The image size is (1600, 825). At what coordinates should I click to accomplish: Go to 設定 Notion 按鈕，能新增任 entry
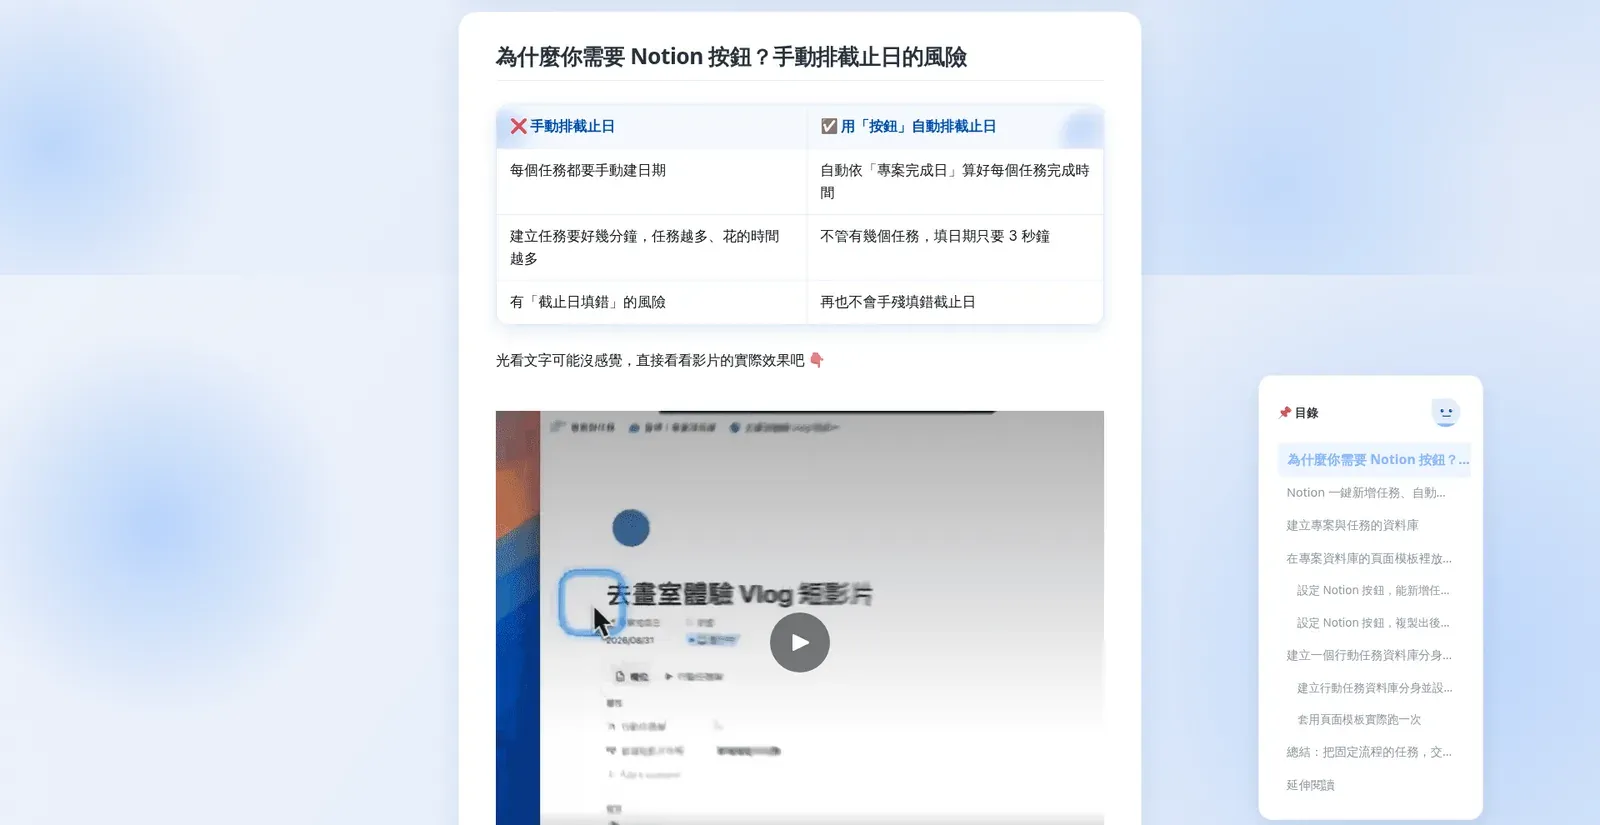pyautogui.click(x=1372, y=590)
